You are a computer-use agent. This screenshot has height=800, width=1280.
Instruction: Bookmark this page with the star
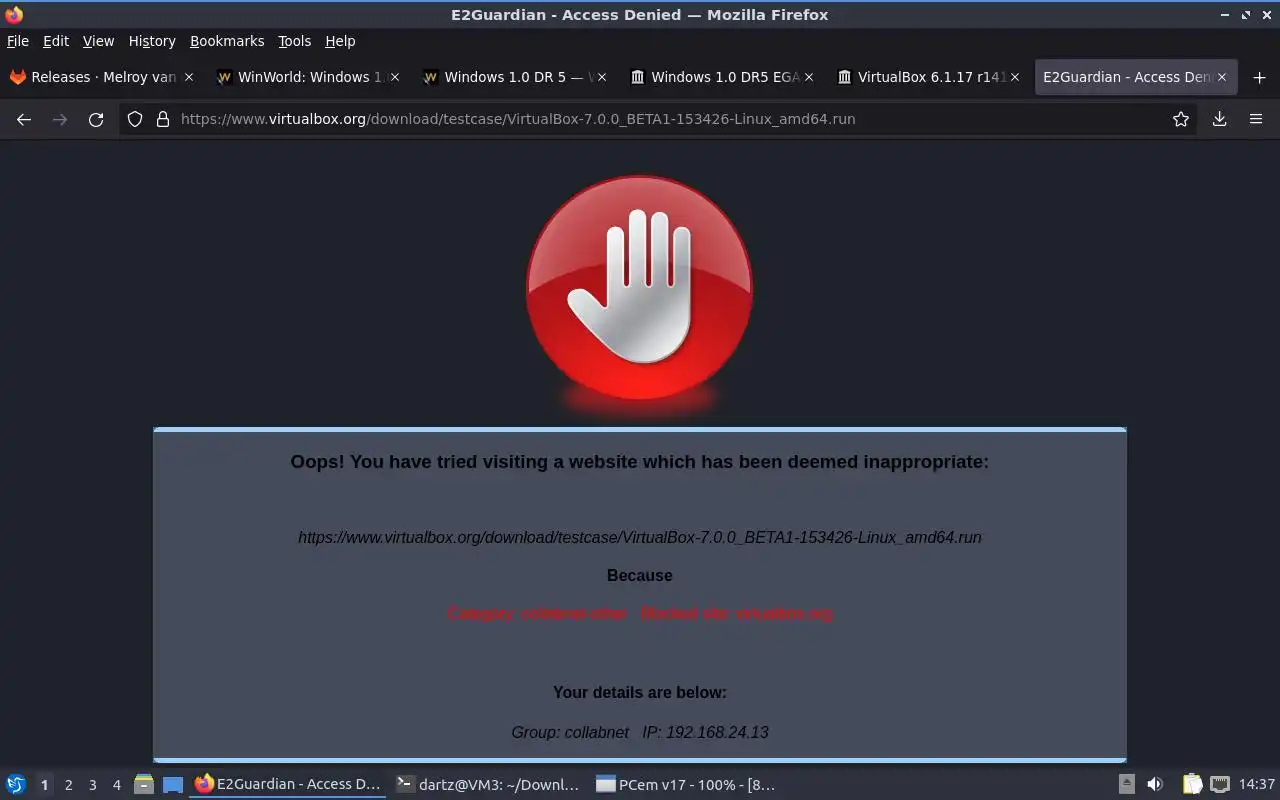(x=1181, y=119)
